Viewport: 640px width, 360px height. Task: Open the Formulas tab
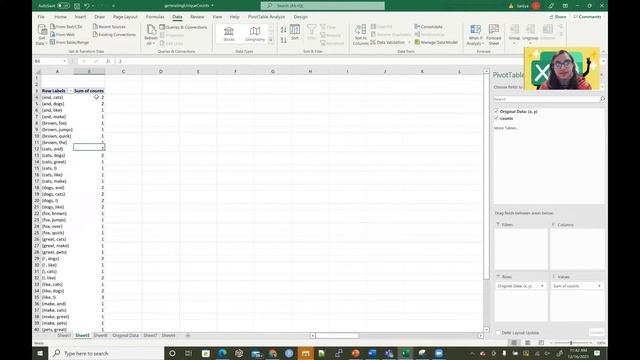(155, 17)
